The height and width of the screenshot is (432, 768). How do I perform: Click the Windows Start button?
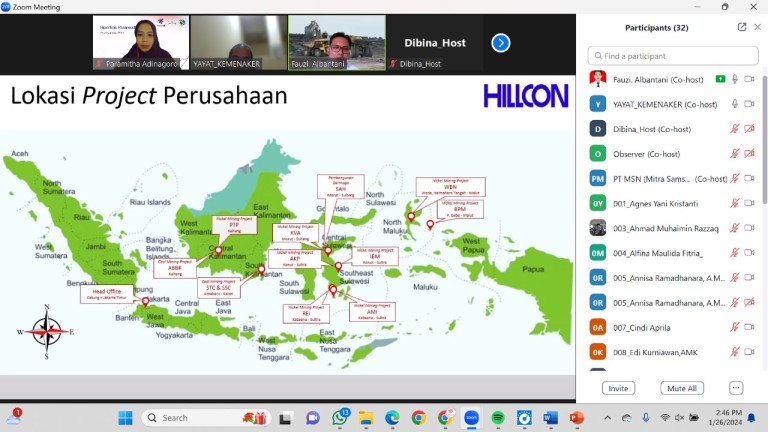click(125, 417)
